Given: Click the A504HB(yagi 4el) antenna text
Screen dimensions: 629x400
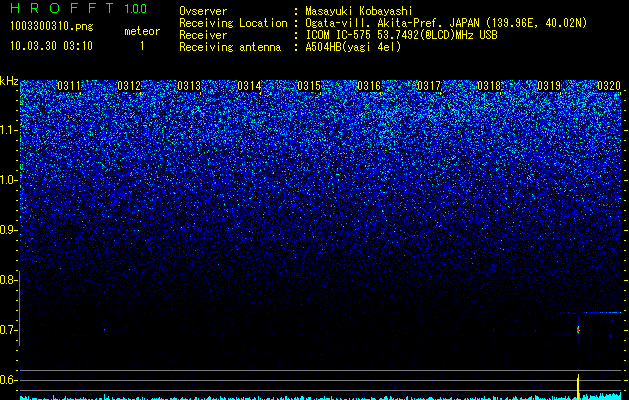Looking at the screenshot, I should 353,47.
